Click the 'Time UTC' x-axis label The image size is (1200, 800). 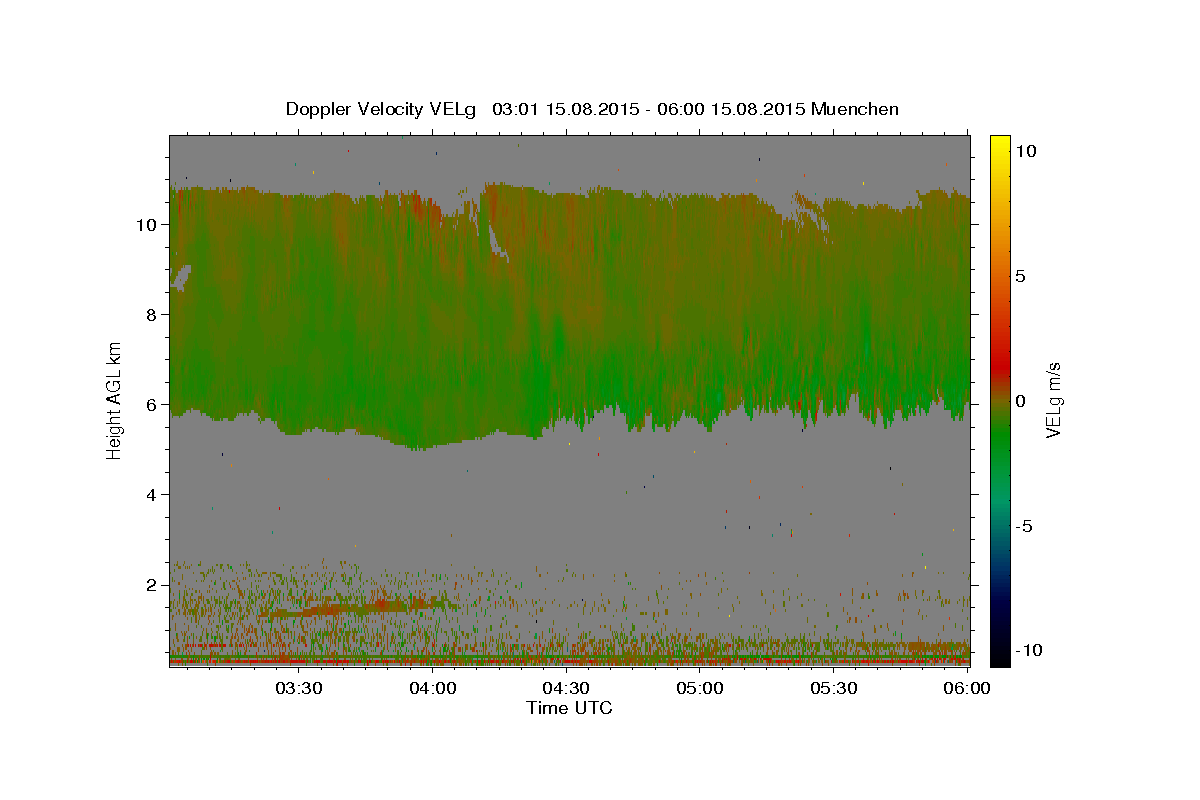[x=569, y=708]
